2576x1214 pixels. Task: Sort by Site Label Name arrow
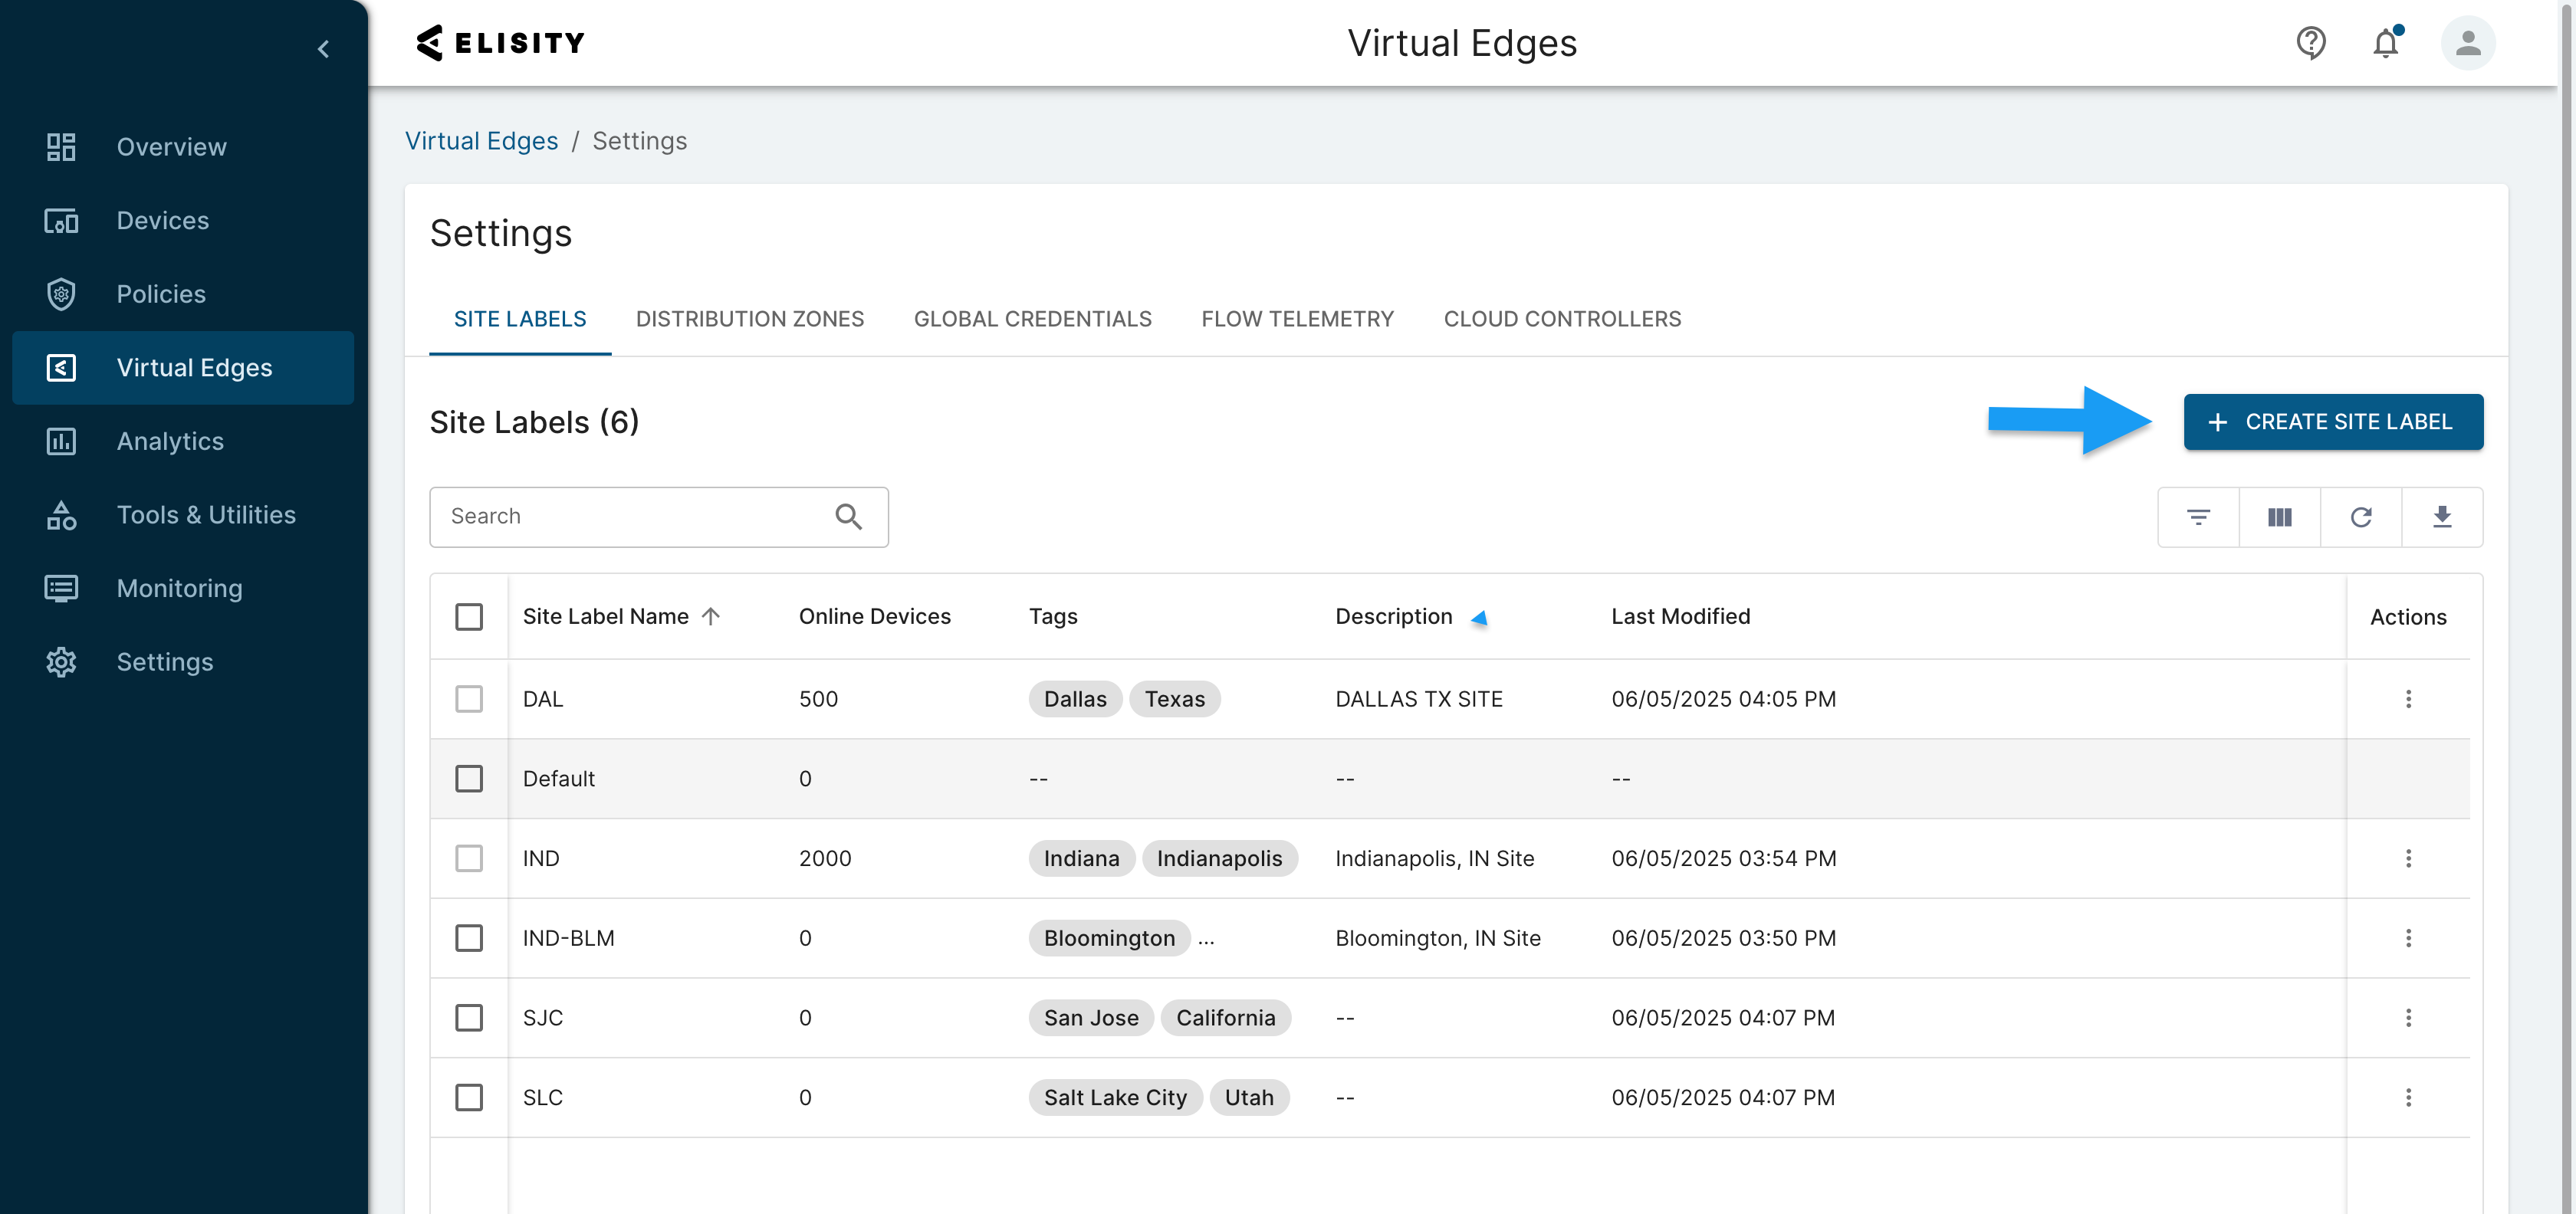click(711, 616)
